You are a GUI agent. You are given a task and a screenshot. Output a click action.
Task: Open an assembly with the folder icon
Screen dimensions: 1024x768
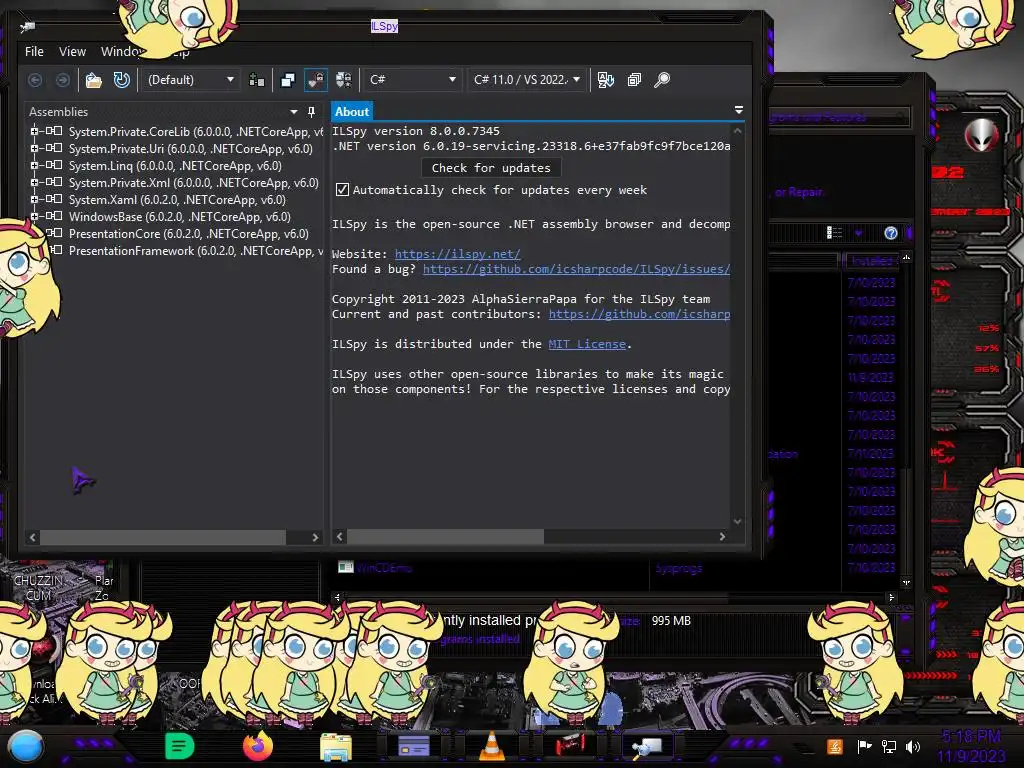point(93,80)
